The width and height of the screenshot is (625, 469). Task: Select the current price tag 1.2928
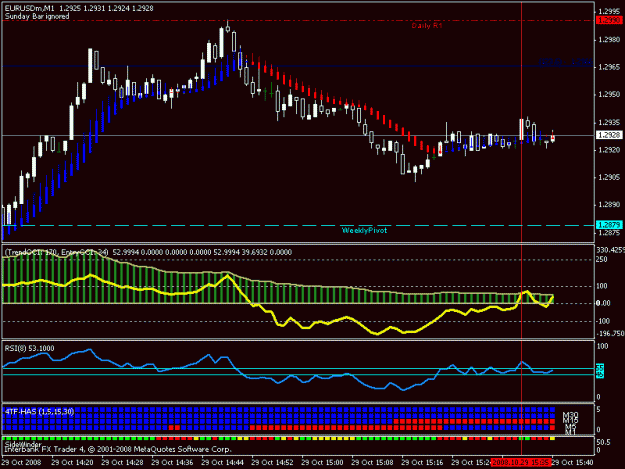609,135
